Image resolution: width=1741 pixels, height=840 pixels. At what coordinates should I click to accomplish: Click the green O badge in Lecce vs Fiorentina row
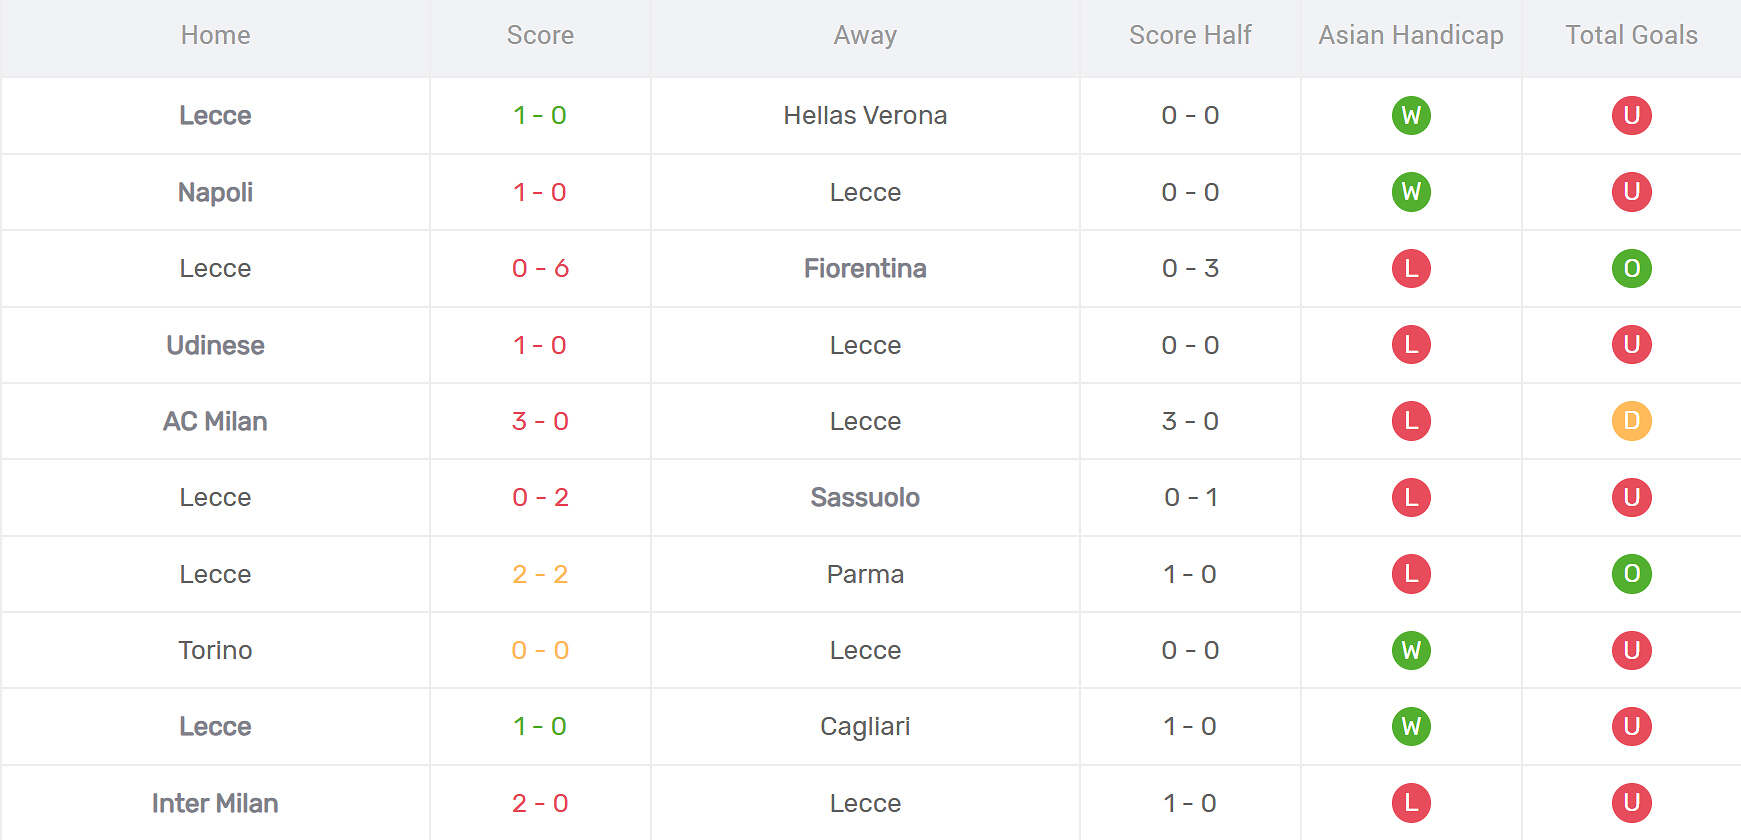click(x=1631, y=268)
